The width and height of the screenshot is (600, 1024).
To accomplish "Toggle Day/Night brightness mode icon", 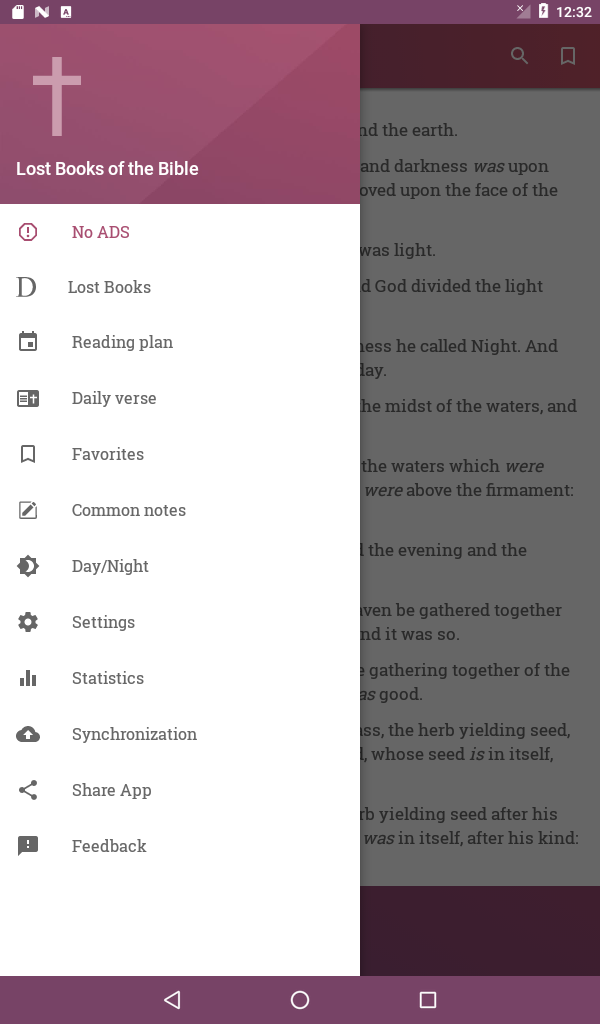I will pos(28,566).
